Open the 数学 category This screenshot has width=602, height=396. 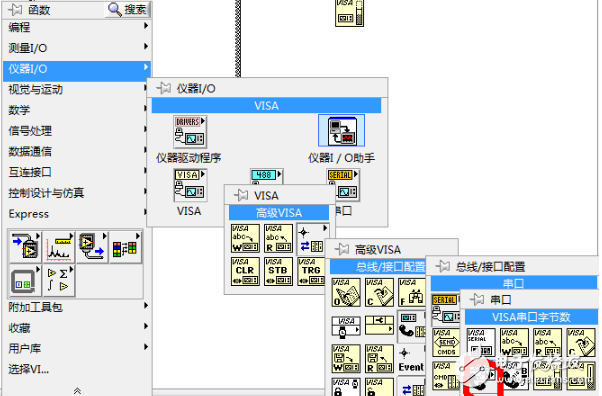(77, 111)
